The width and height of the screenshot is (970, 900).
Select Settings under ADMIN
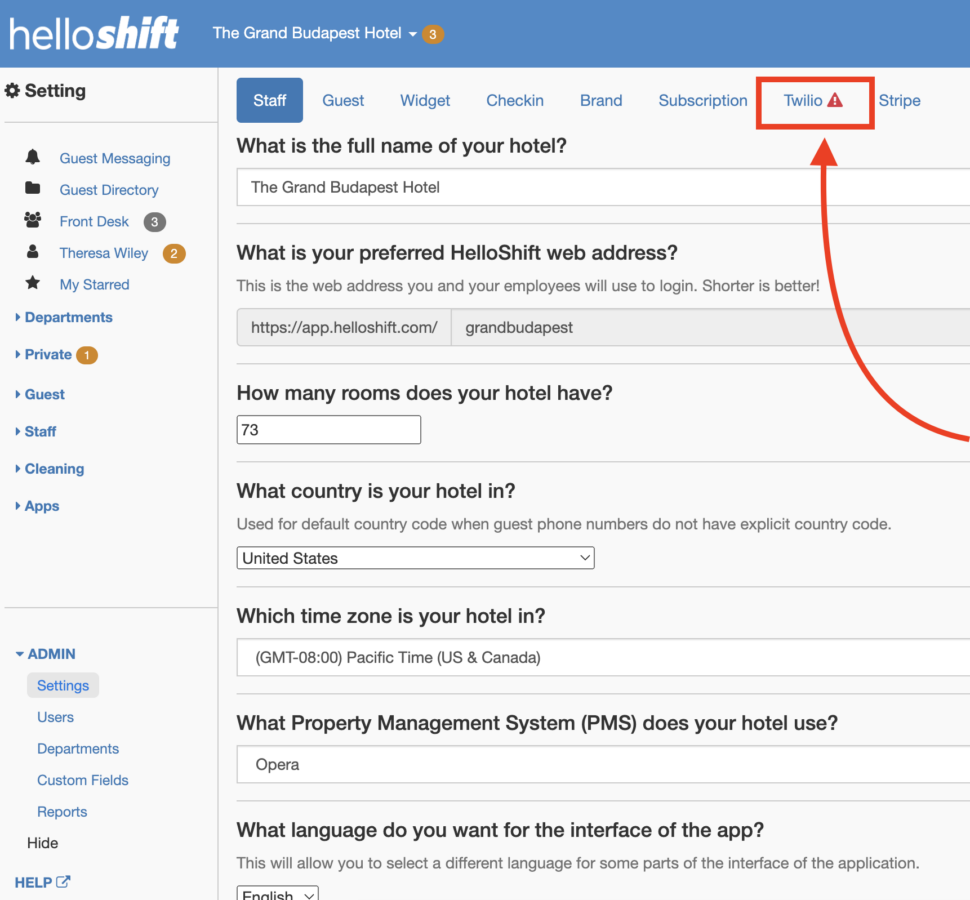(x=63, y=685)
